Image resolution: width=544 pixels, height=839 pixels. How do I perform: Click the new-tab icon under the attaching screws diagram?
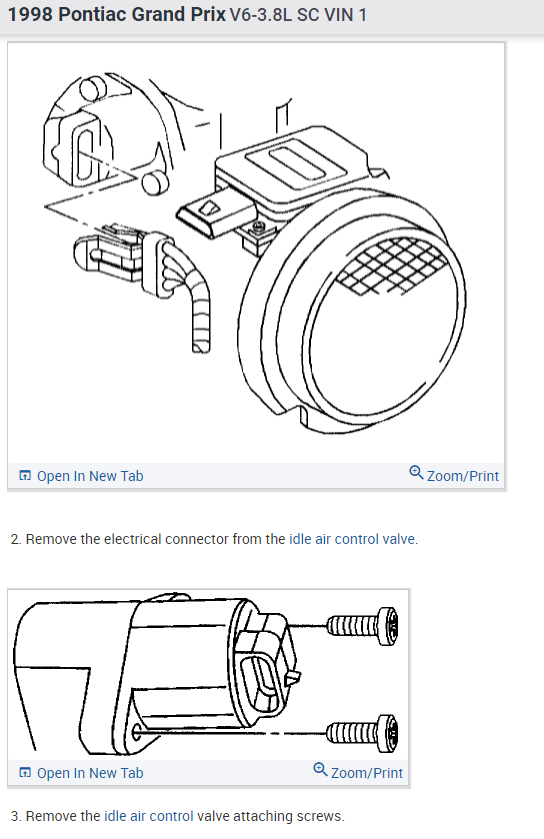pyautogui.click(x=25, y=773)
